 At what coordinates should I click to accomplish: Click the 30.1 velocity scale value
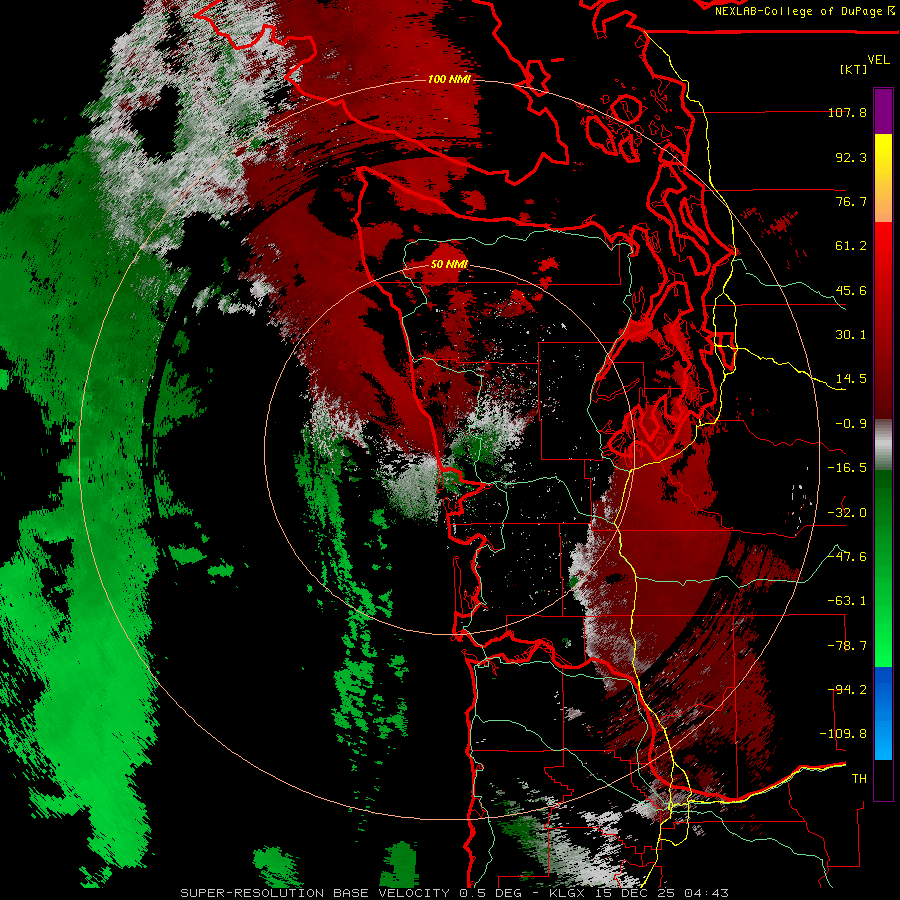click(851, 335)
